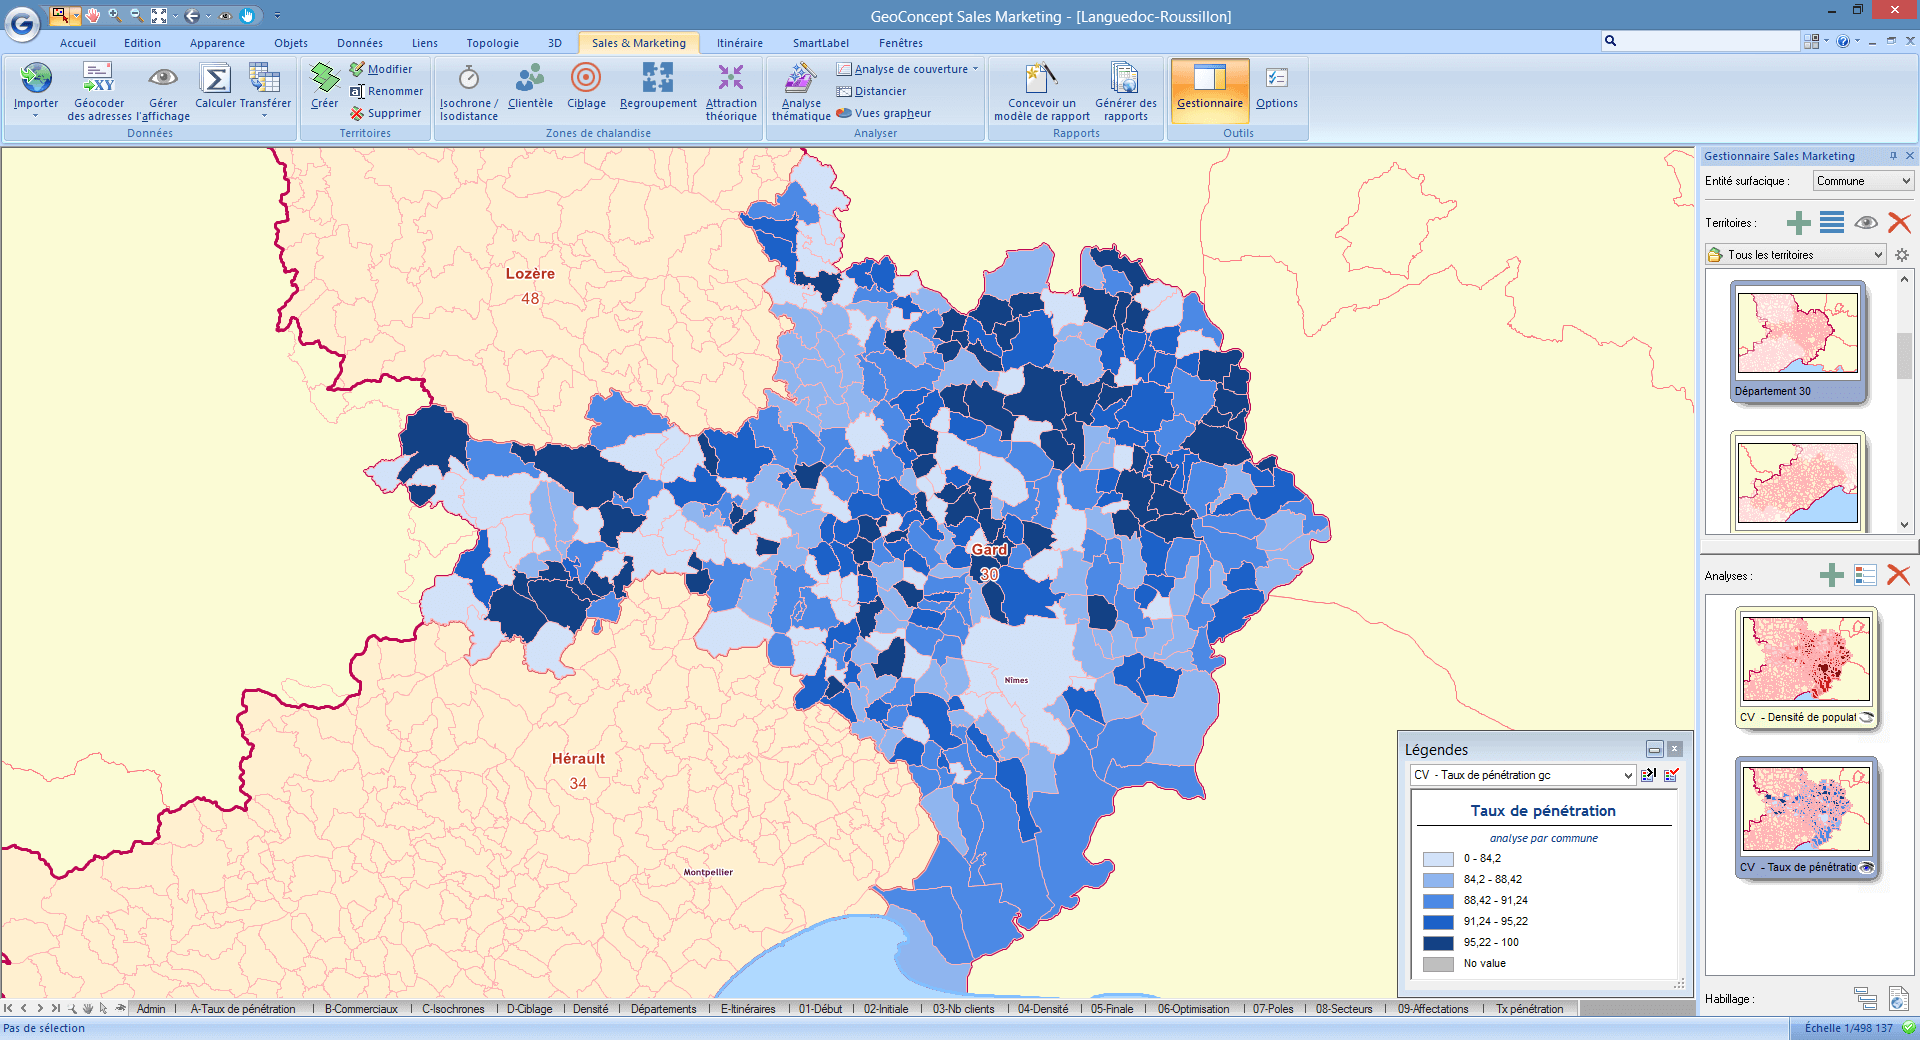
Task: Toggle the Gestionnaire panel button
Action: coord(1209,90)
